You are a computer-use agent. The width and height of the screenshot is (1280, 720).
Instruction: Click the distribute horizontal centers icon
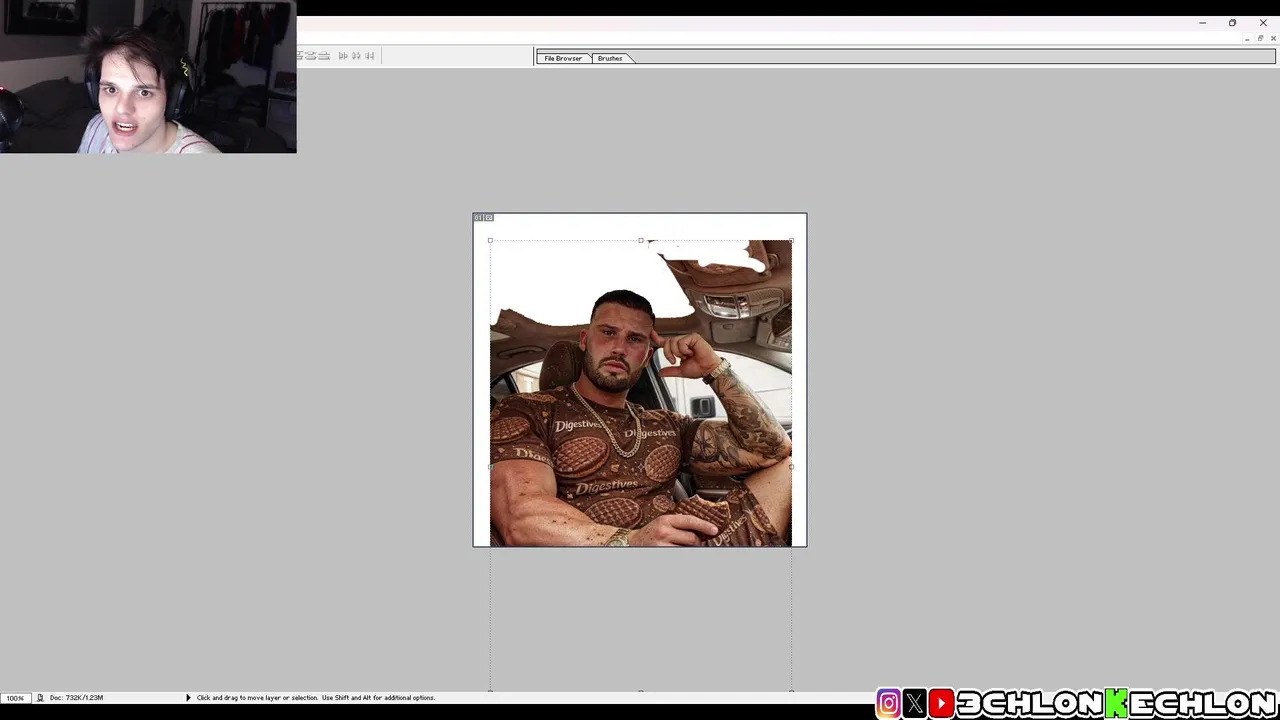356,56
